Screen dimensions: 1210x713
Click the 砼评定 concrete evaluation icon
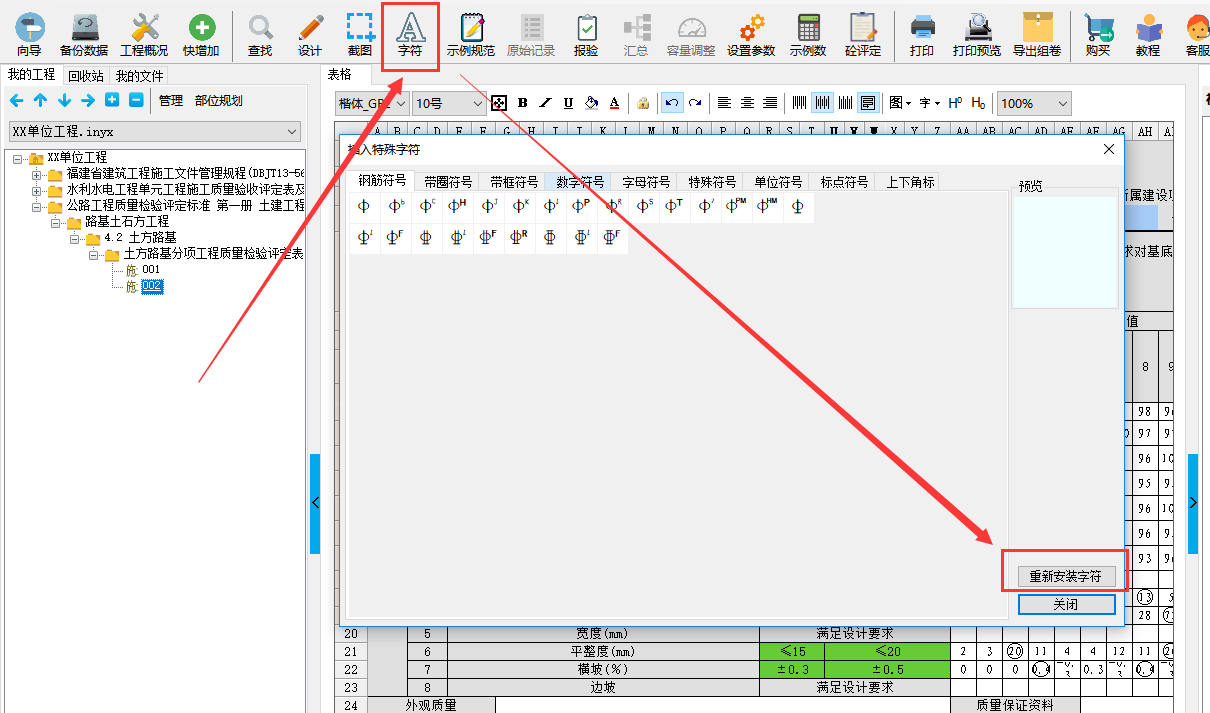[862, 34]
